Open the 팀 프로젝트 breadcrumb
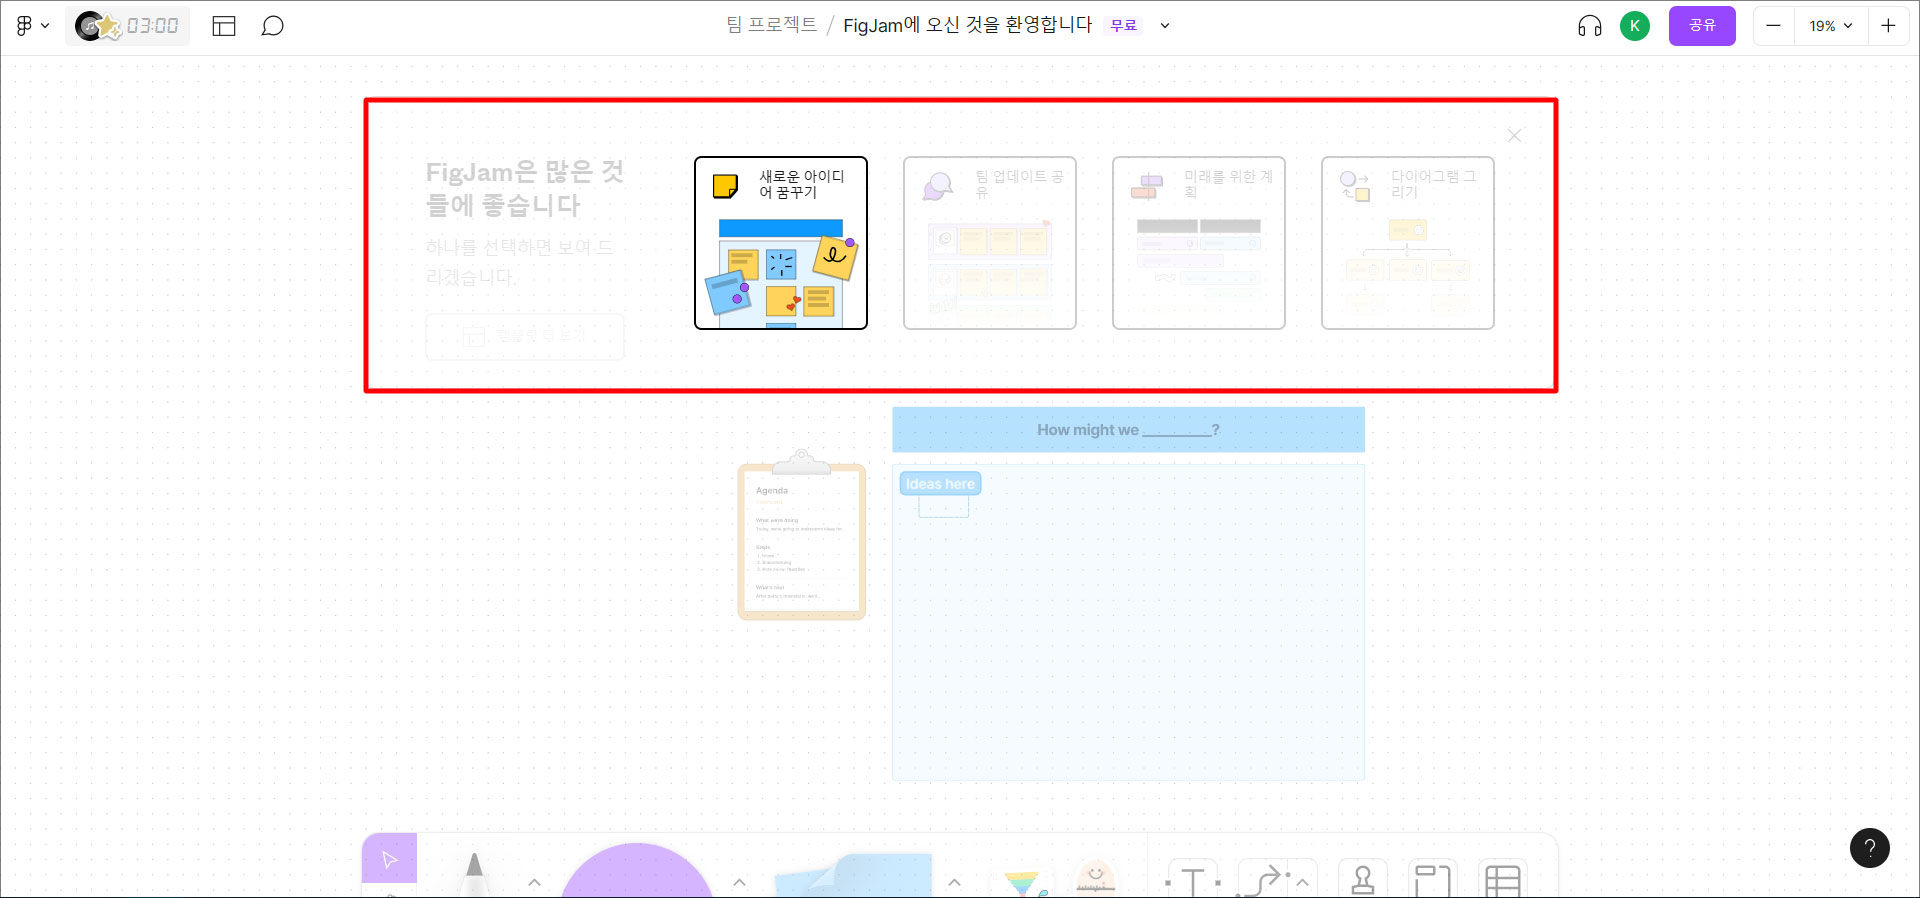The image size is (1920, 898). click(771, 25)
